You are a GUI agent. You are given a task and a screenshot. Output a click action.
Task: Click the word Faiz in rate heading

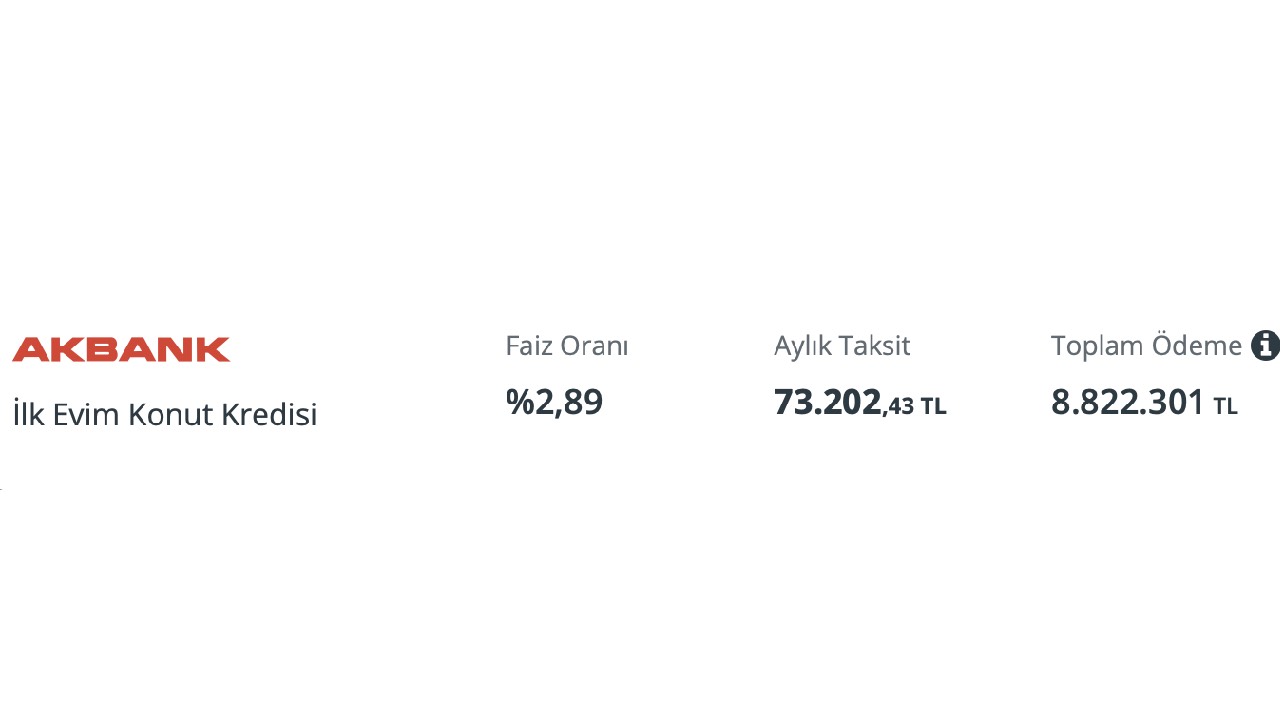point(529,346)
